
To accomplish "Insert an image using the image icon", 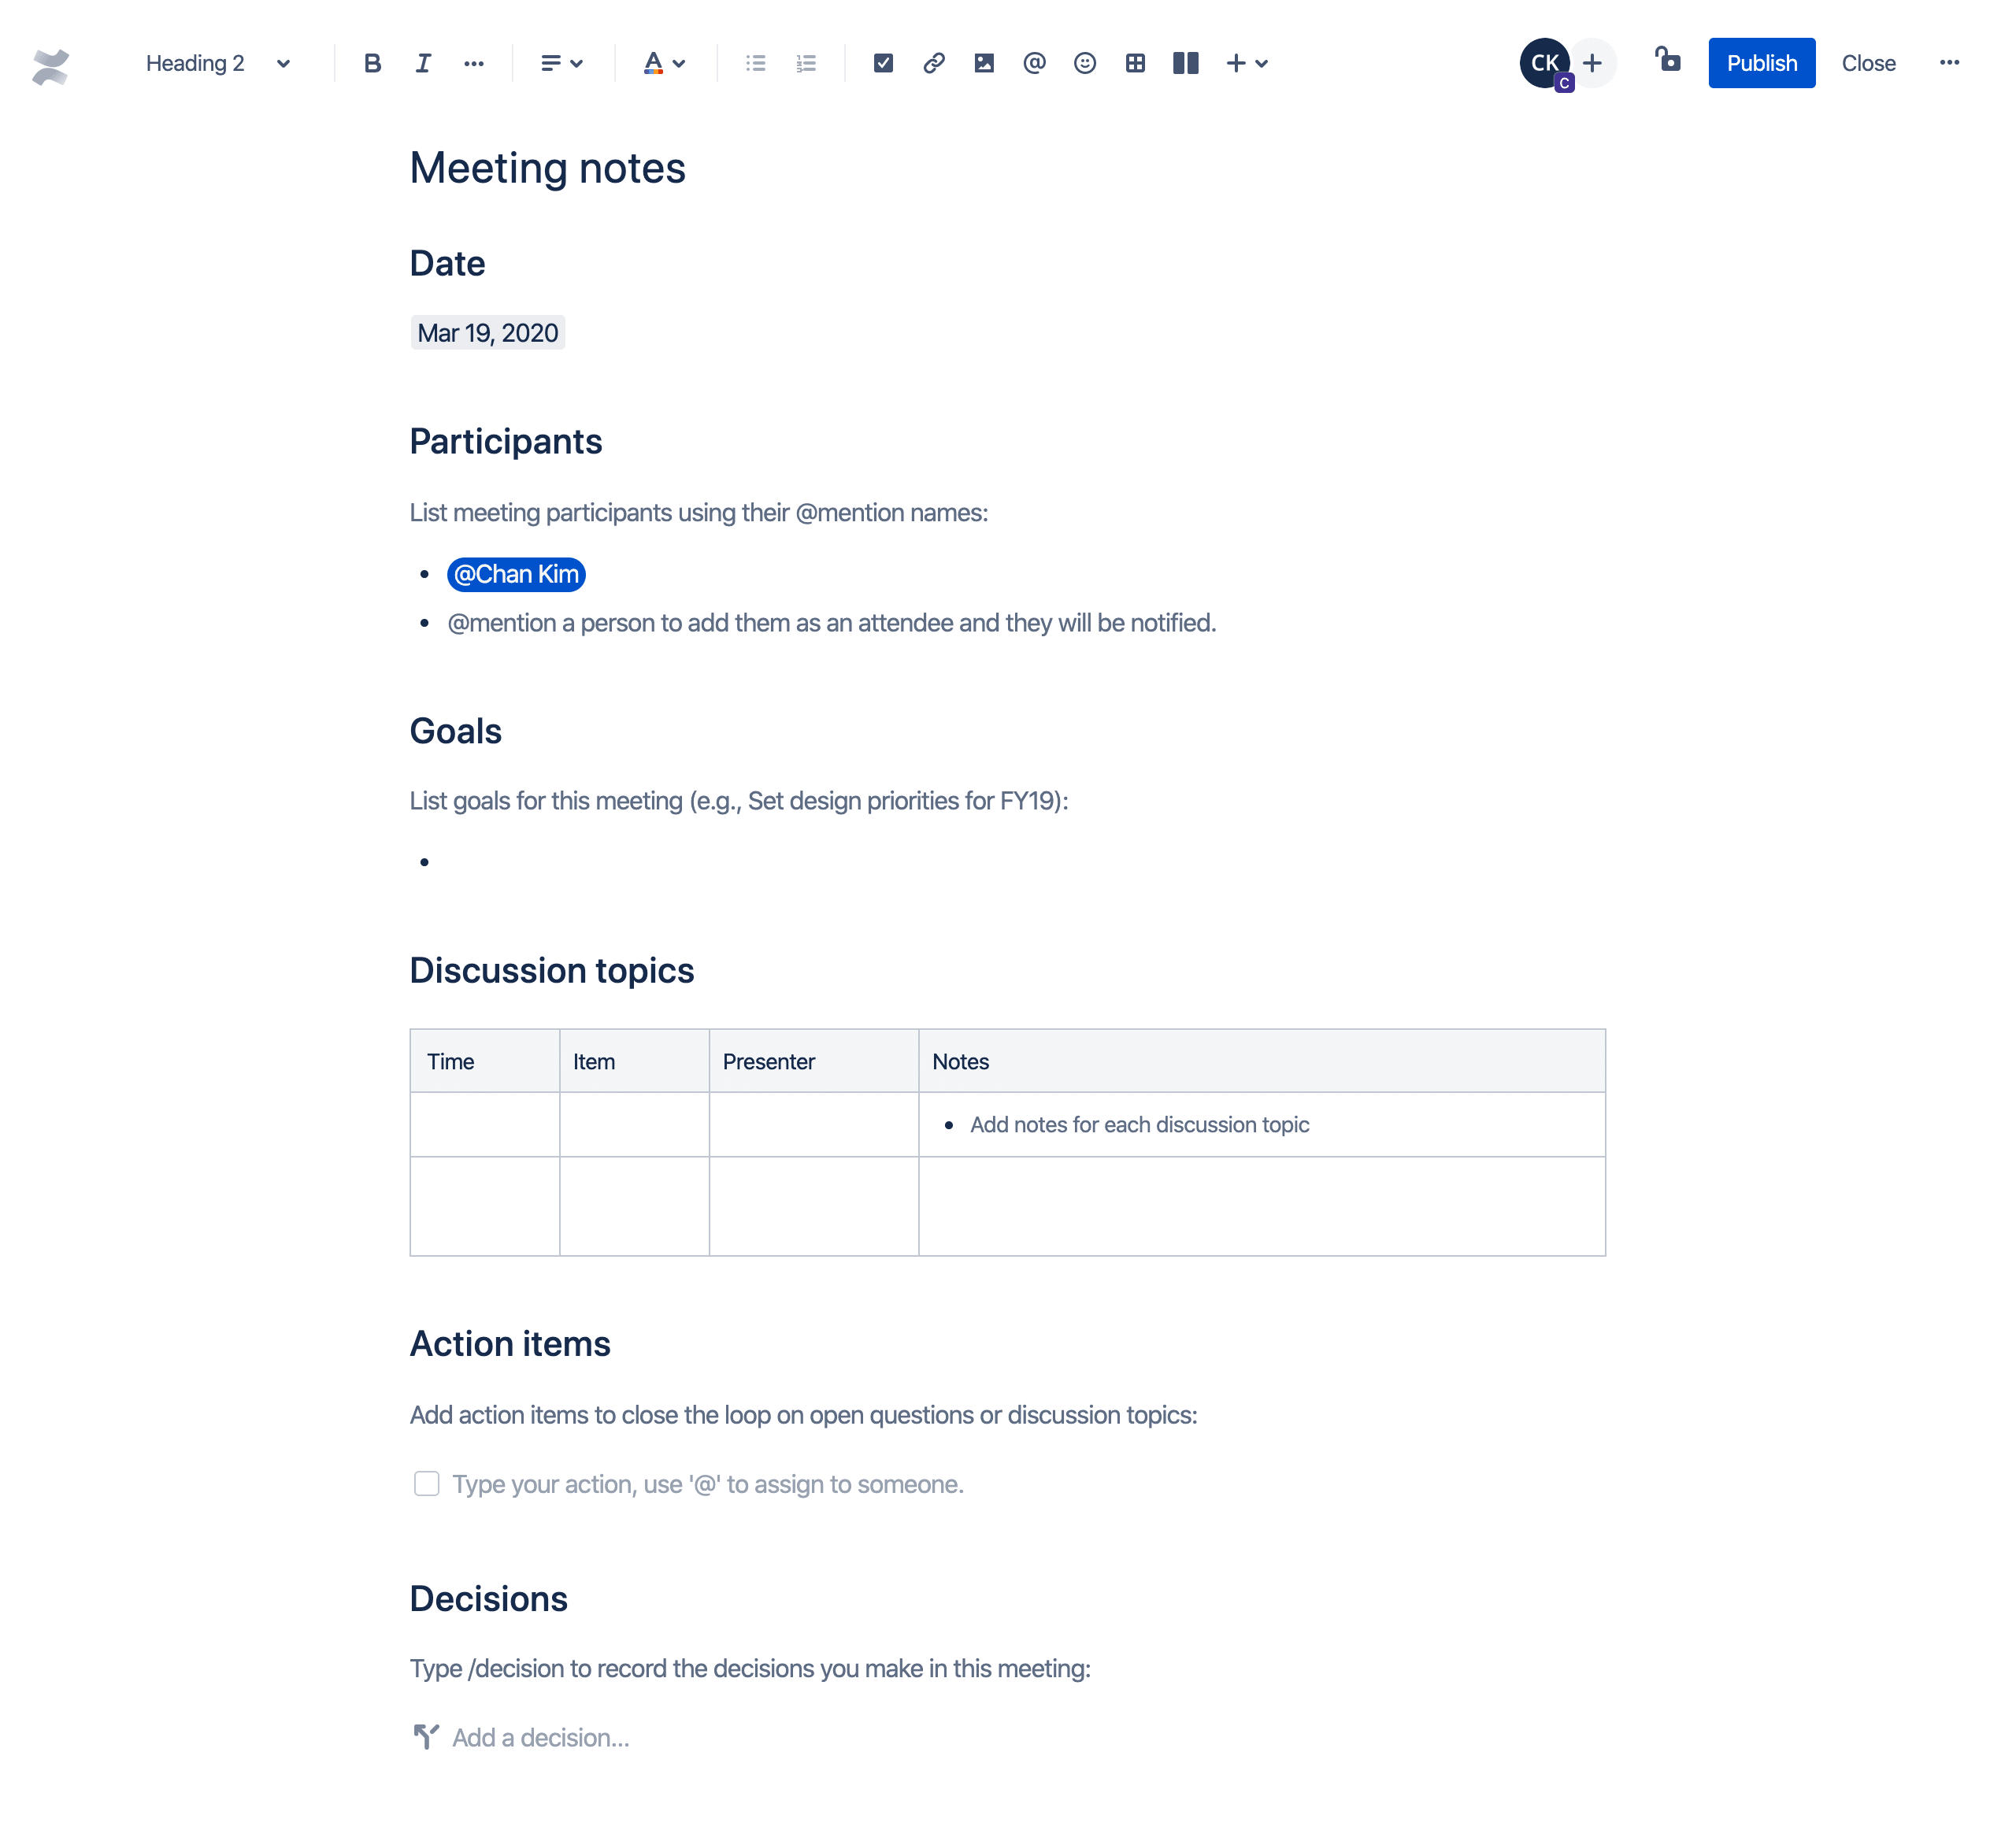I will [x=984, y=63].
